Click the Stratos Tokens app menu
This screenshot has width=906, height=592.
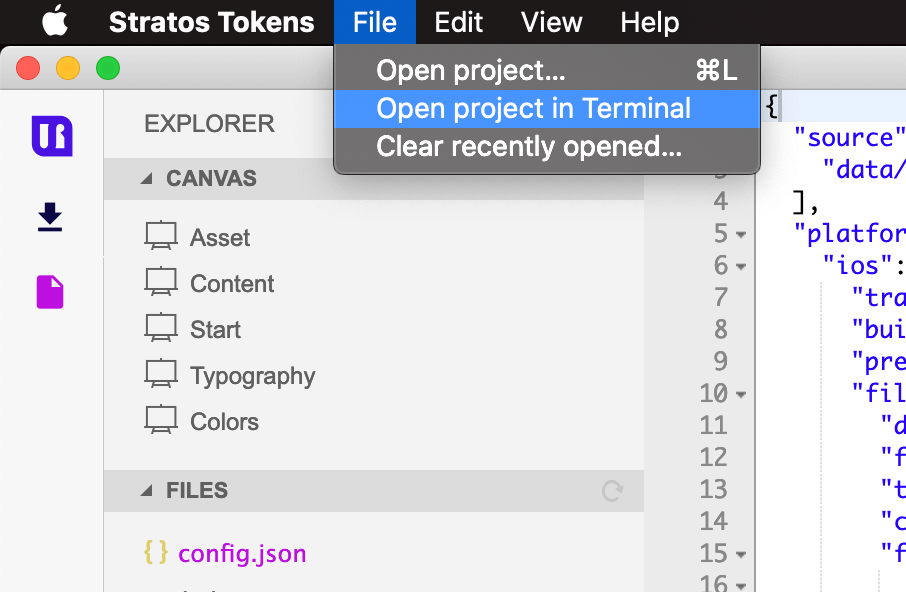211,23
